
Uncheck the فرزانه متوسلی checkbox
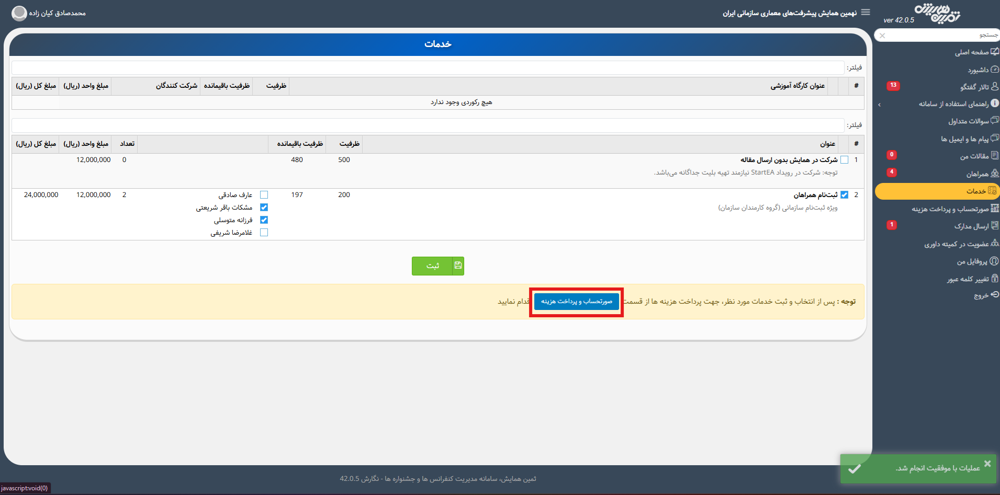pyautogui.click(x=264, y=220)
